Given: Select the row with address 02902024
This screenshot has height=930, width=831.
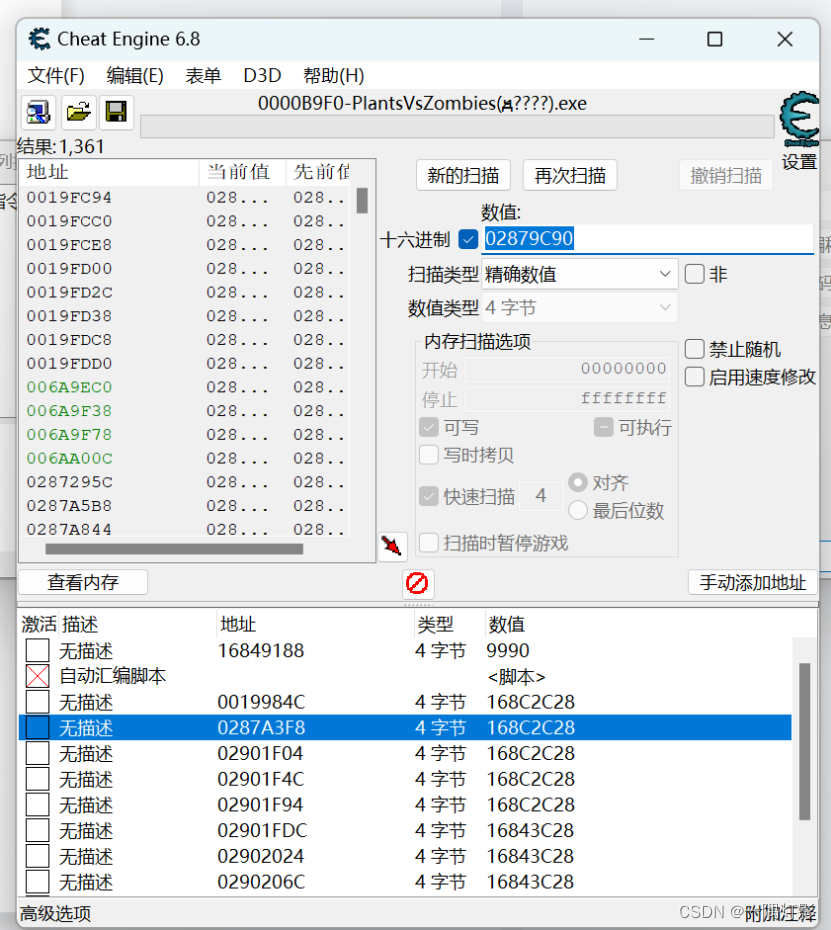Looking at the screenshot, I should click(x=406, y=856).
